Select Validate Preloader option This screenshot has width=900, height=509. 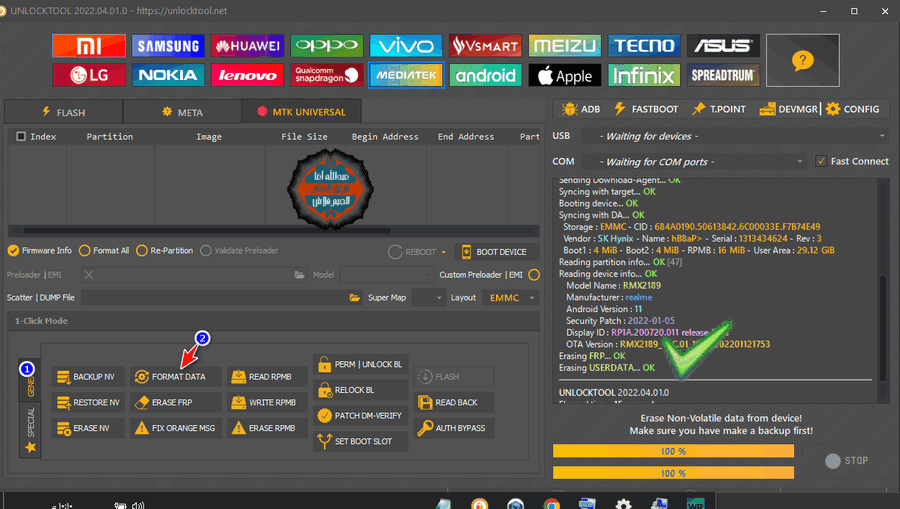tap(239, 251)
